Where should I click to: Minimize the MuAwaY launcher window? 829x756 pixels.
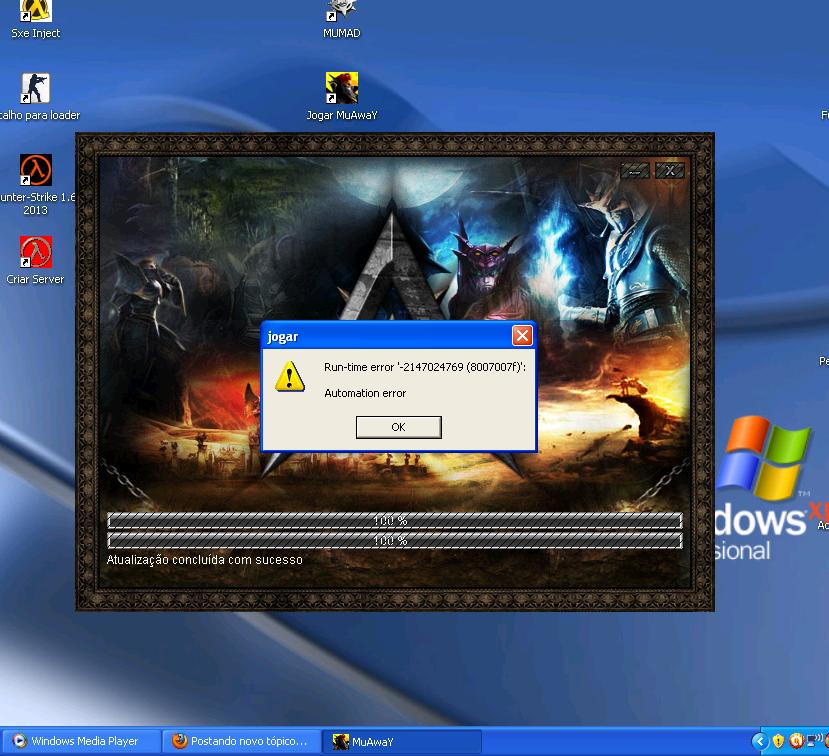(x=635, y=171)
